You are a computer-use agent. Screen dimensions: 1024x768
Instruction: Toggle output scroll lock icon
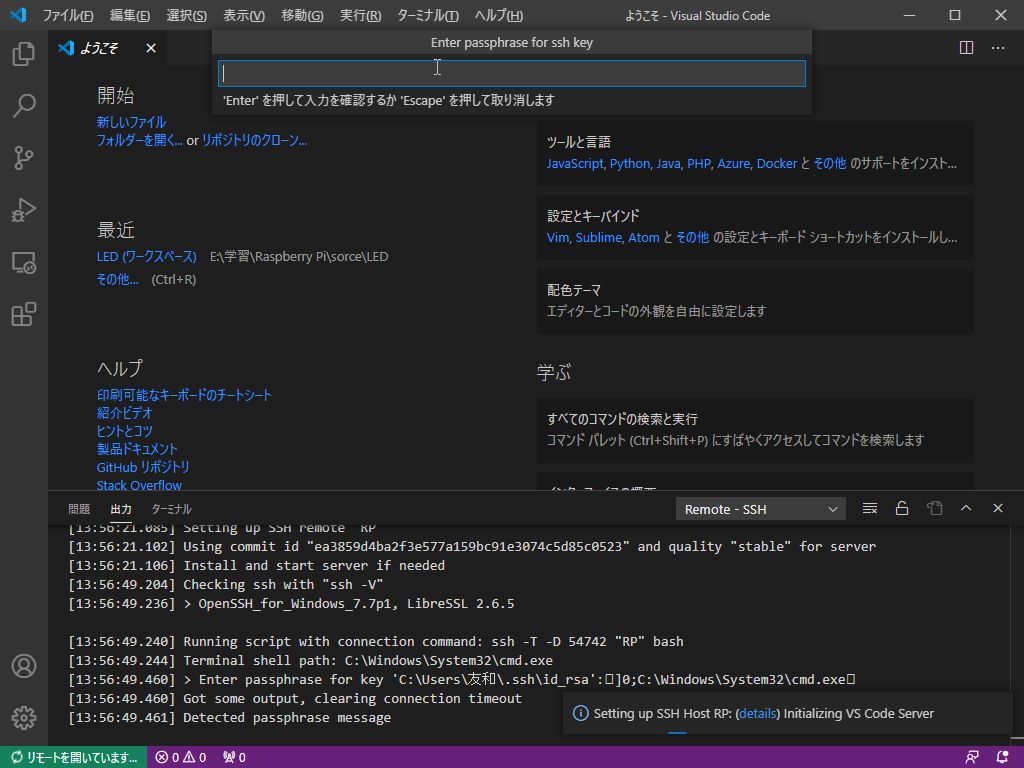tap(902, 508)
